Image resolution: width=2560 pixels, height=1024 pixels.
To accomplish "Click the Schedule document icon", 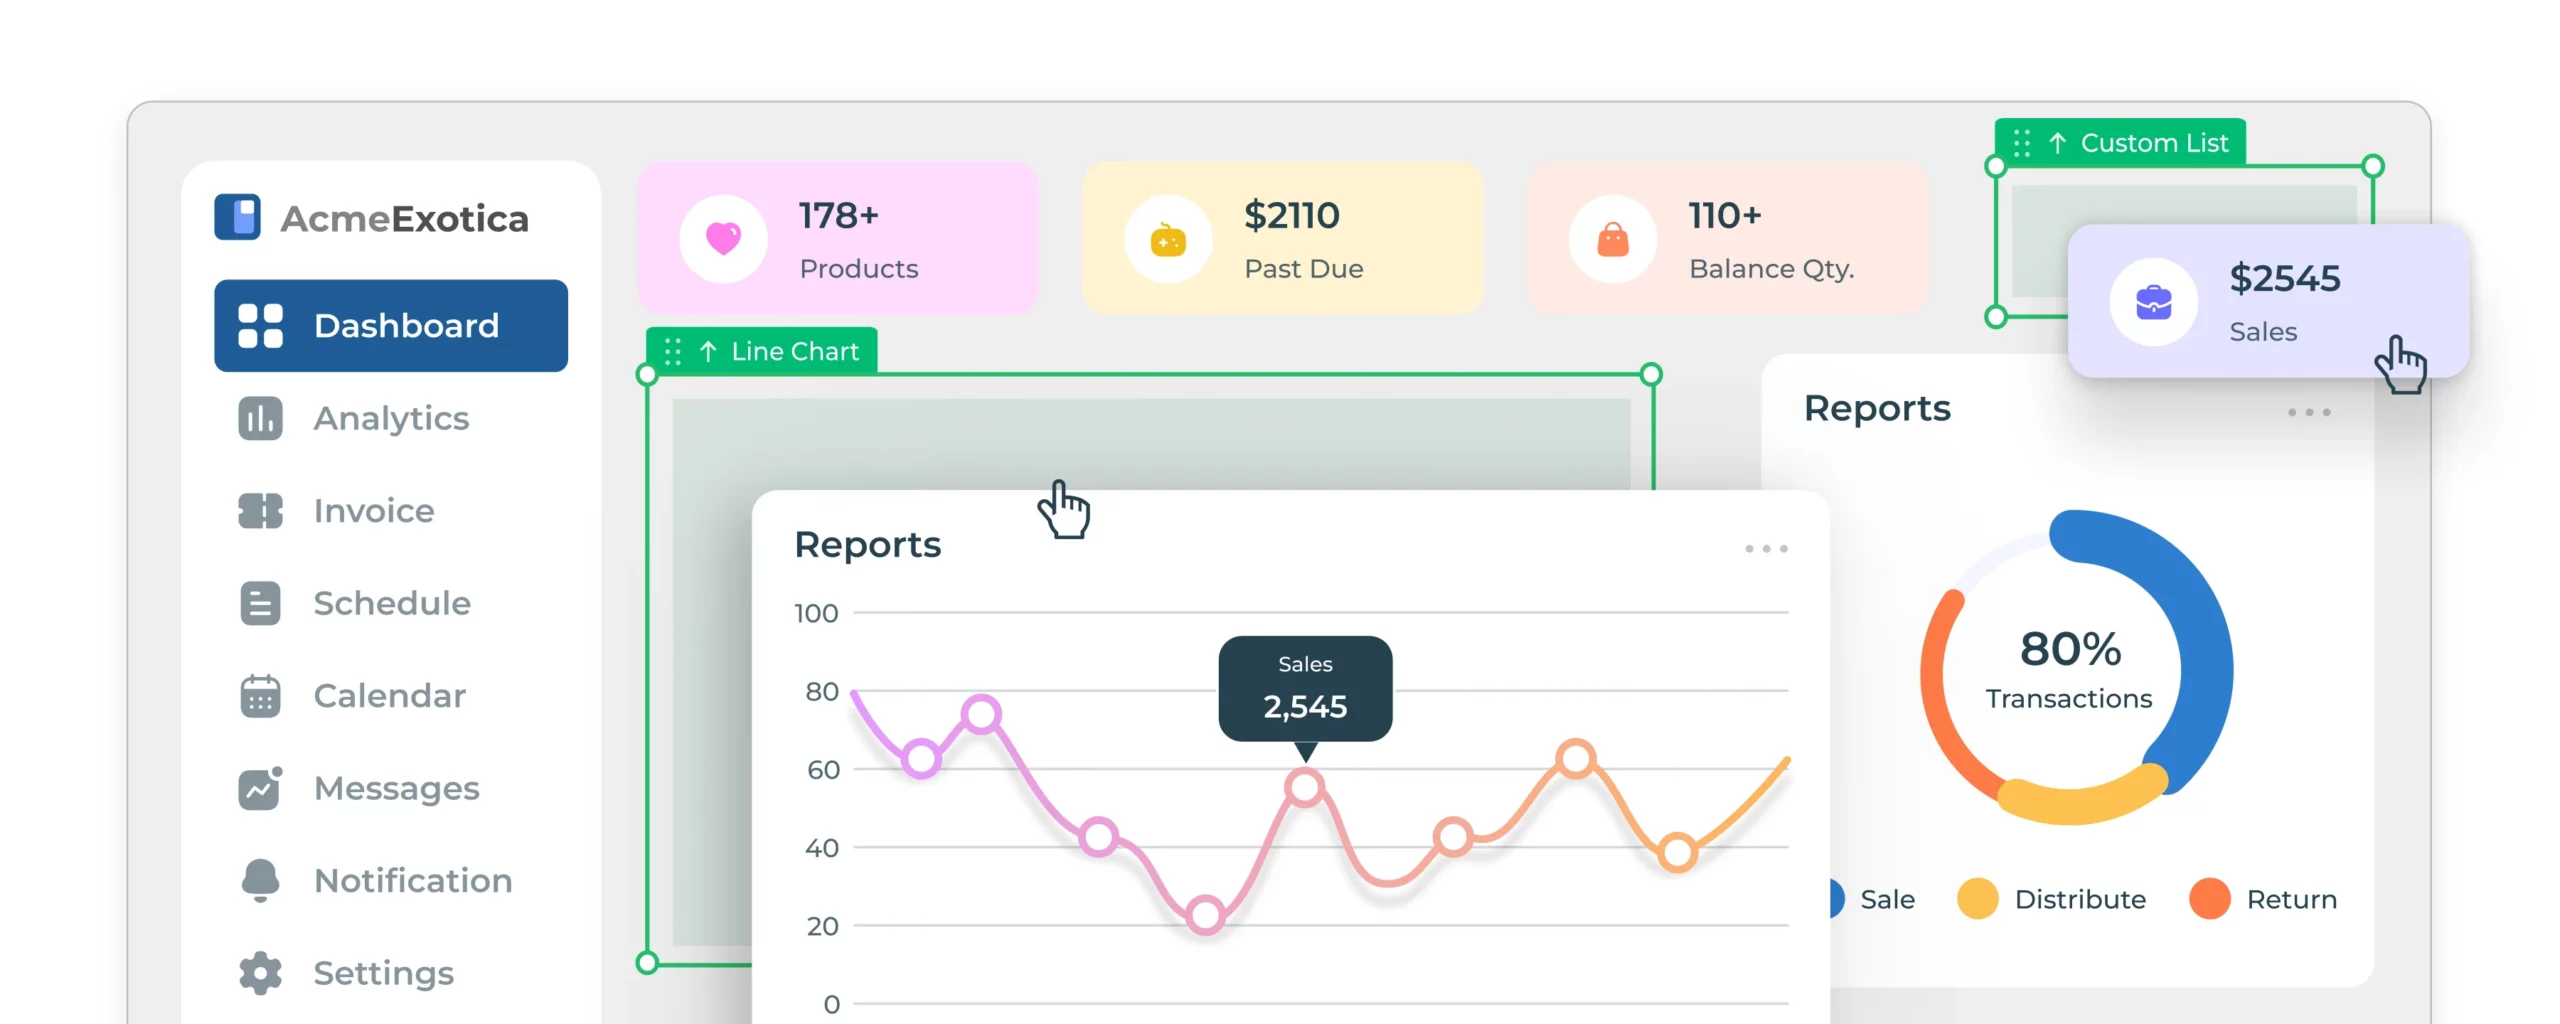I will (x=260, y=603).
